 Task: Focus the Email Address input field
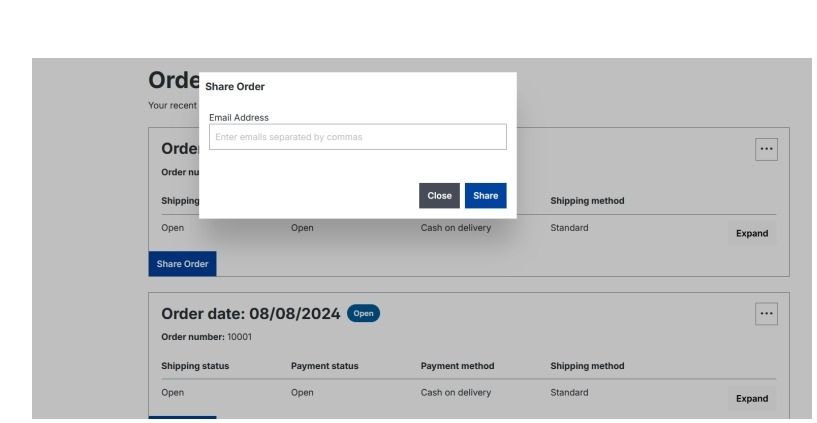357,137
